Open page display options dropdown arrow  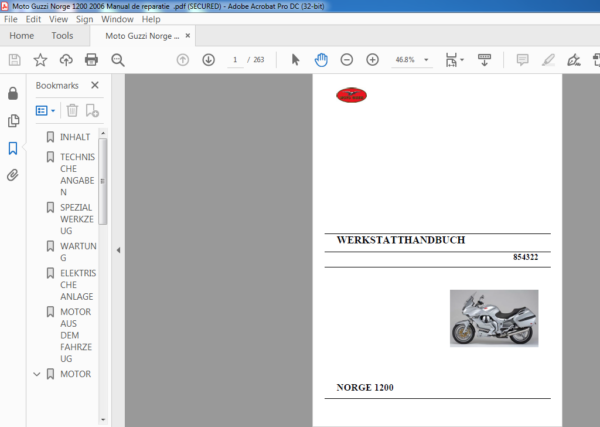pos(462,60)
